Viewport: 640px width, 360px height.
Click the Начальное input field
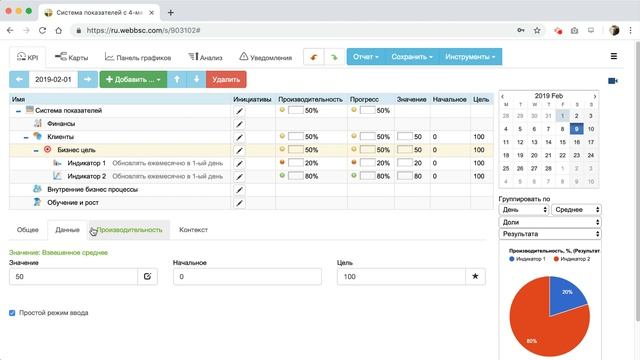pos(247,276)
